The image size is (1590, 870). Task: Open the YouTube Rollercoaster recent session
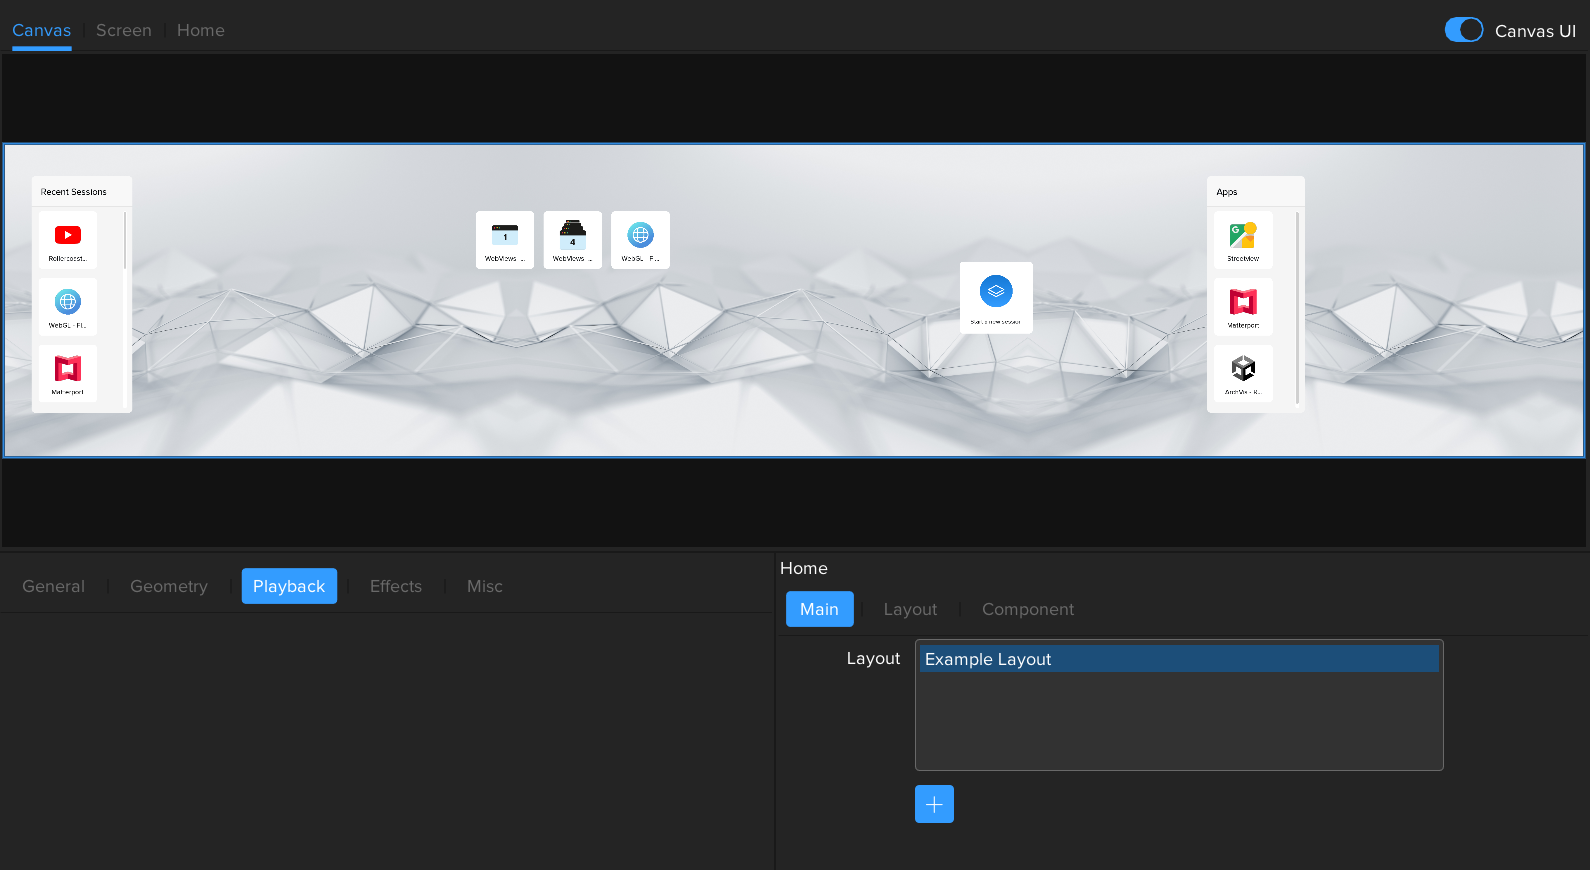point(68,239)
